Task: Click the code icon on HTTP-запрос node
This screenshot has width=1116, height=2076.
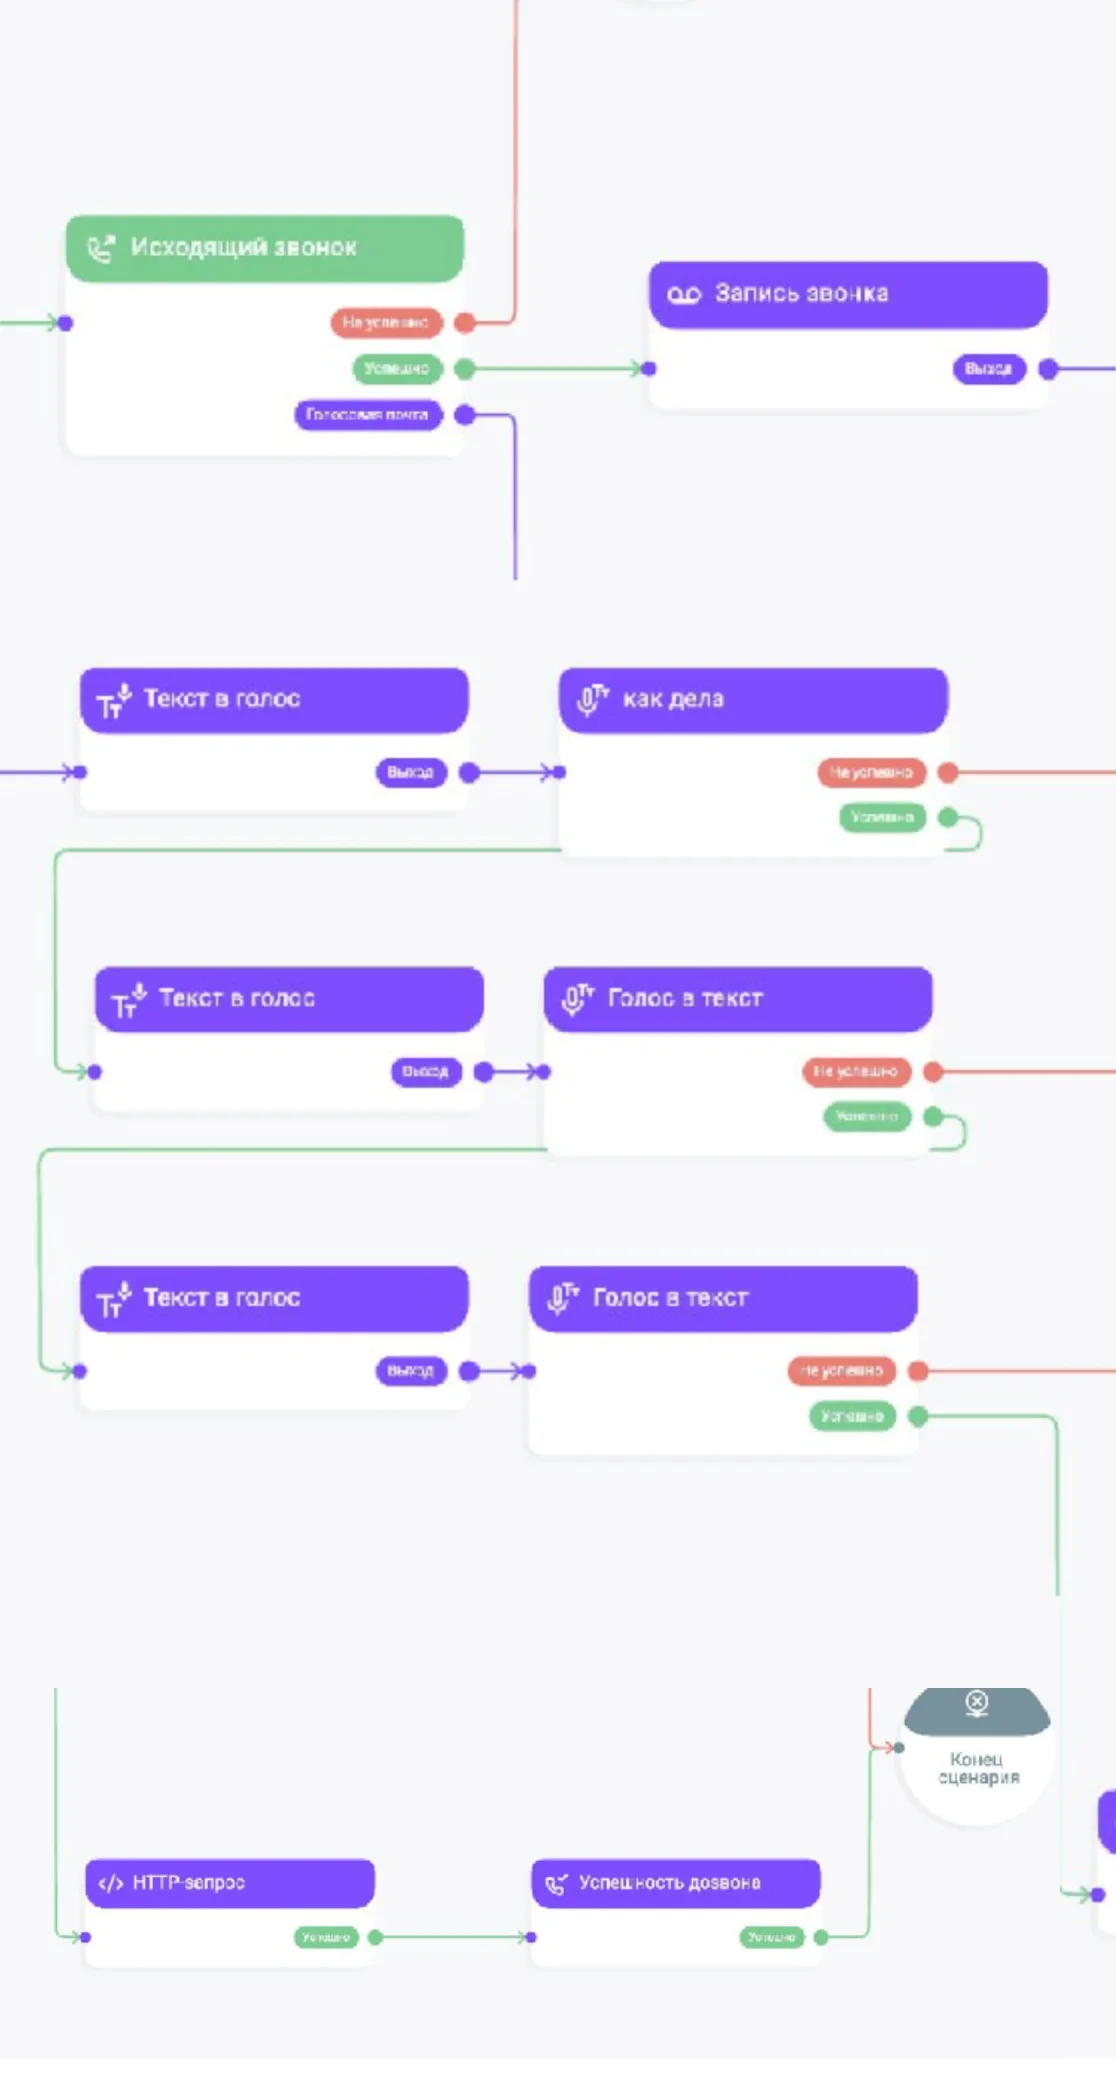Action: (110, 1883)
